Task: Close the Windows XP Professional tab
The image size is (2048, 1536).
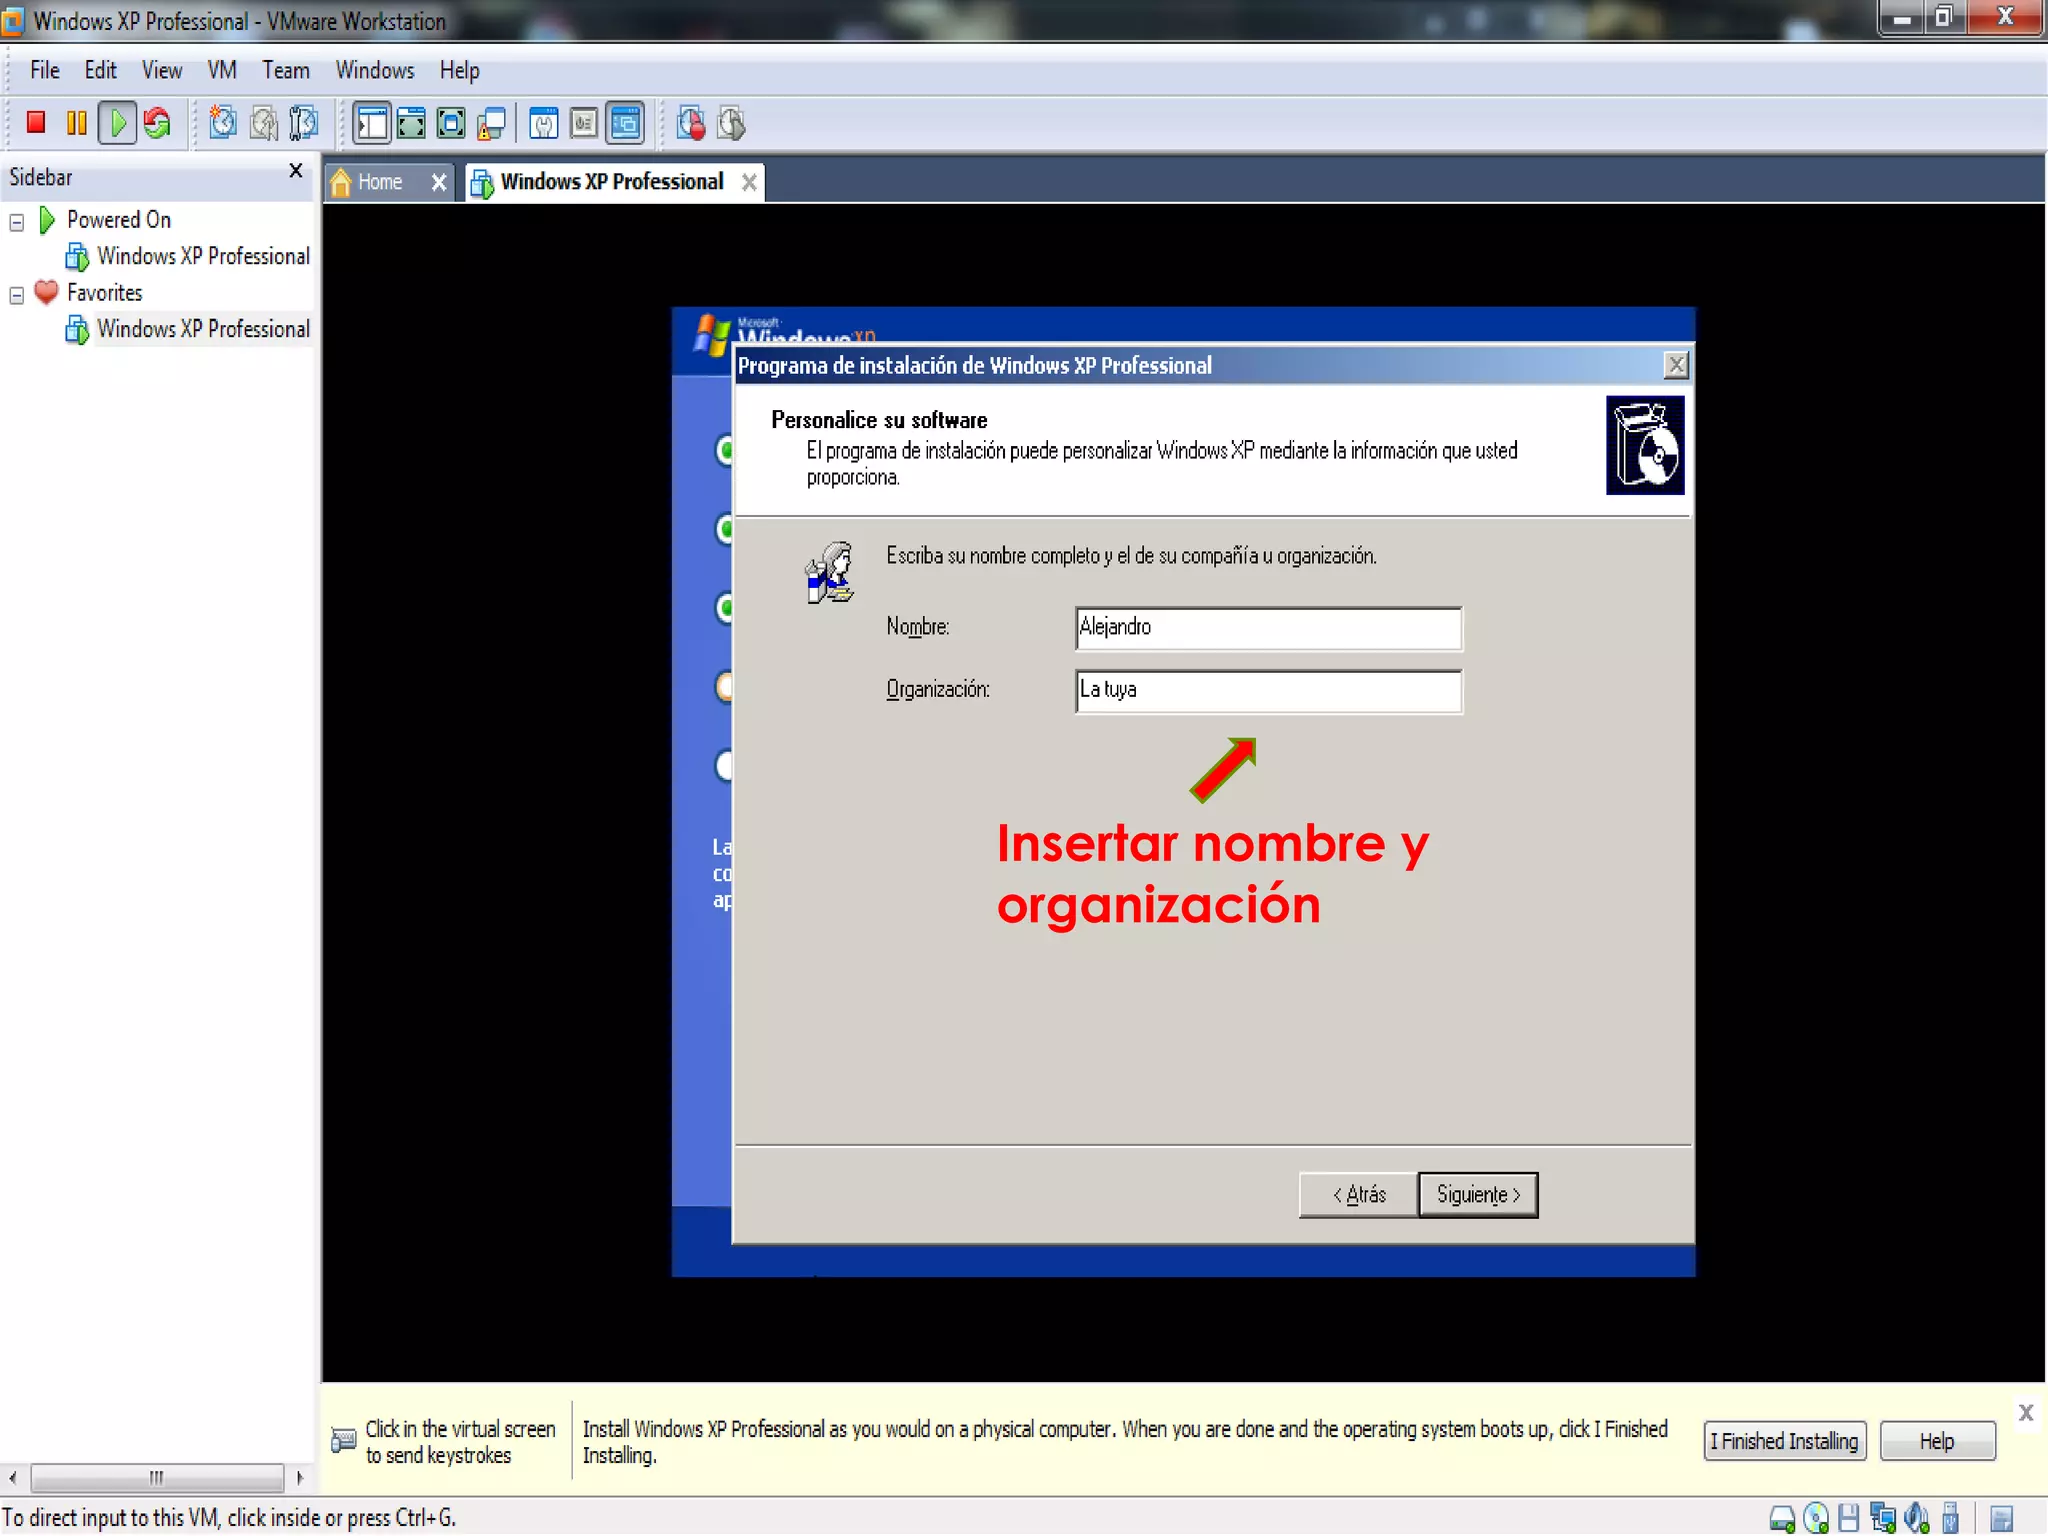Action: [x=749, y=182]
